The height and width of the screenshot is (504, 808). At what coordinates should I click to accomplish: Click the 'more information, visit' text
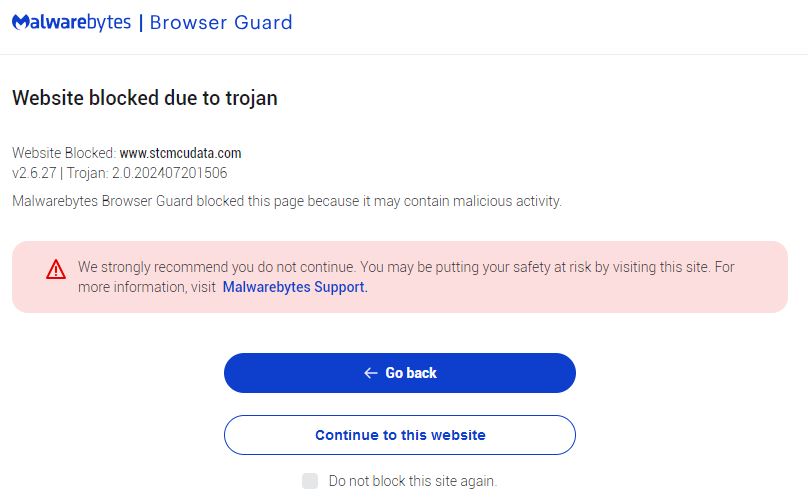[x=147, y=287]
